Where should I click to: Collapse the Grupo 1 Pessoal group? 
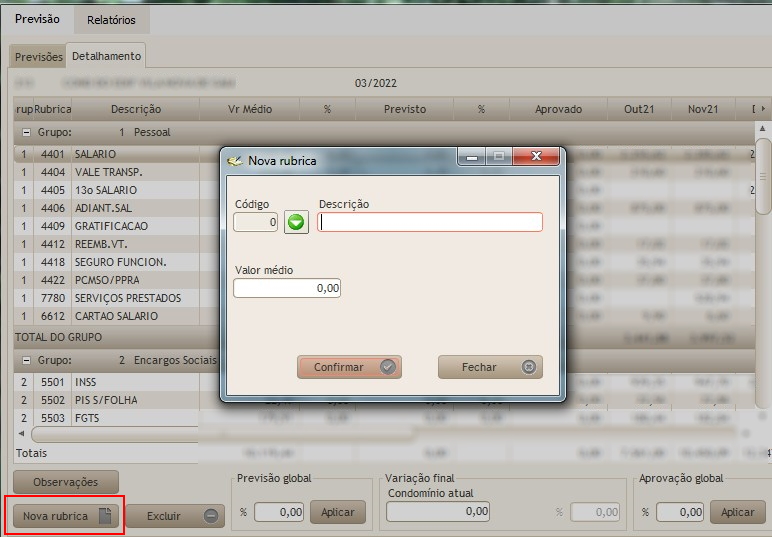coord(24,132)
